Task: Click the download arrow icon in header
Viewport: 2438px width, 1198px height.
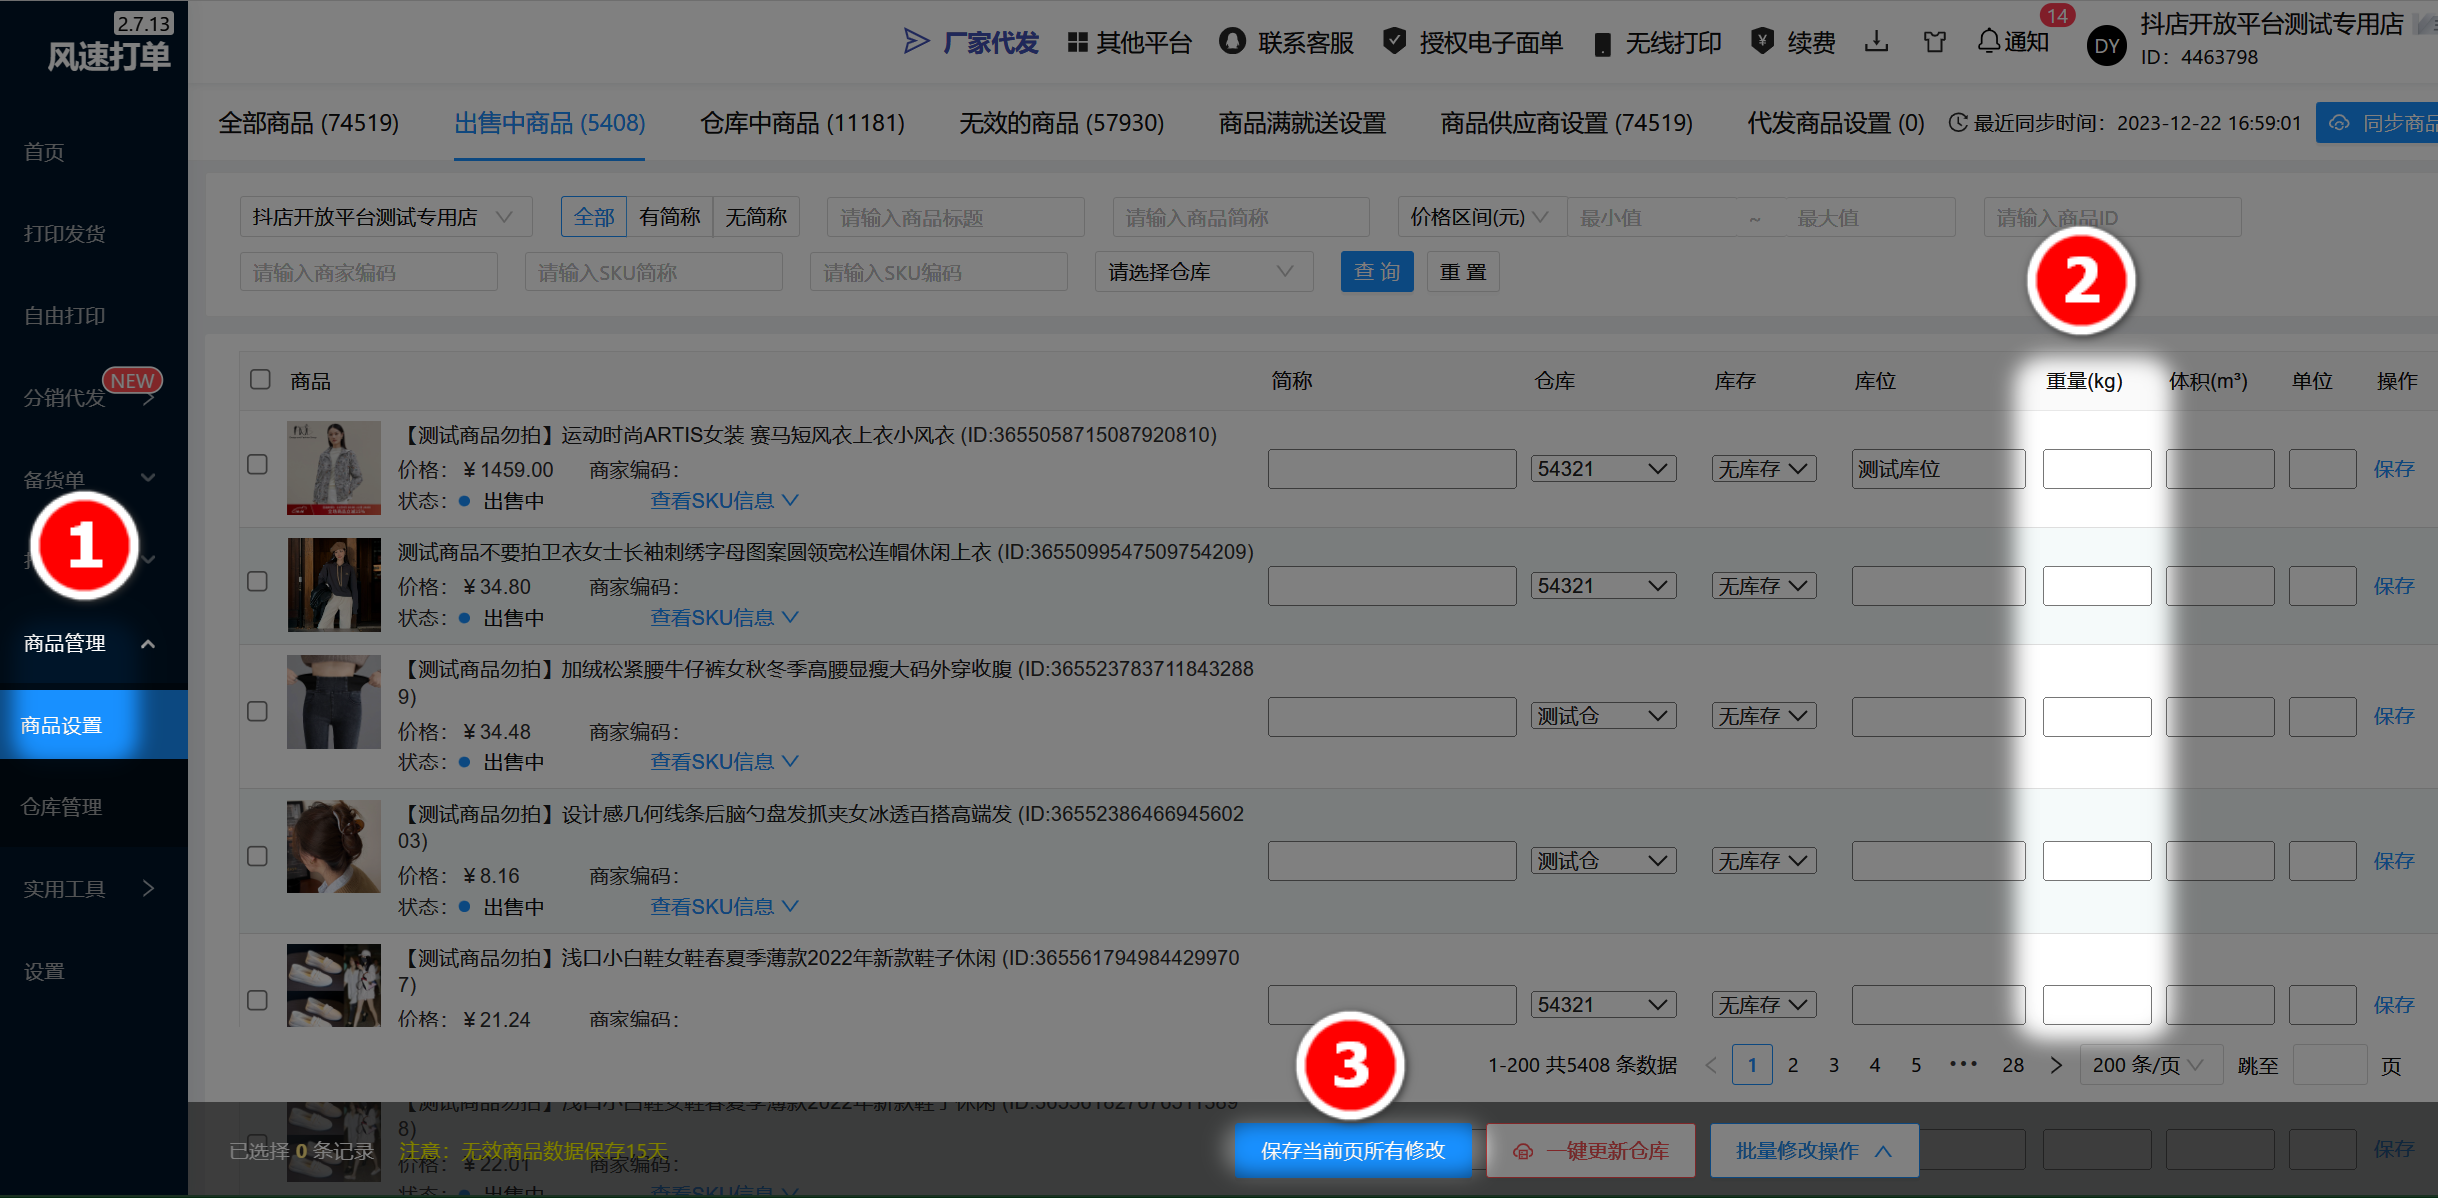Action: point(1877,41)
